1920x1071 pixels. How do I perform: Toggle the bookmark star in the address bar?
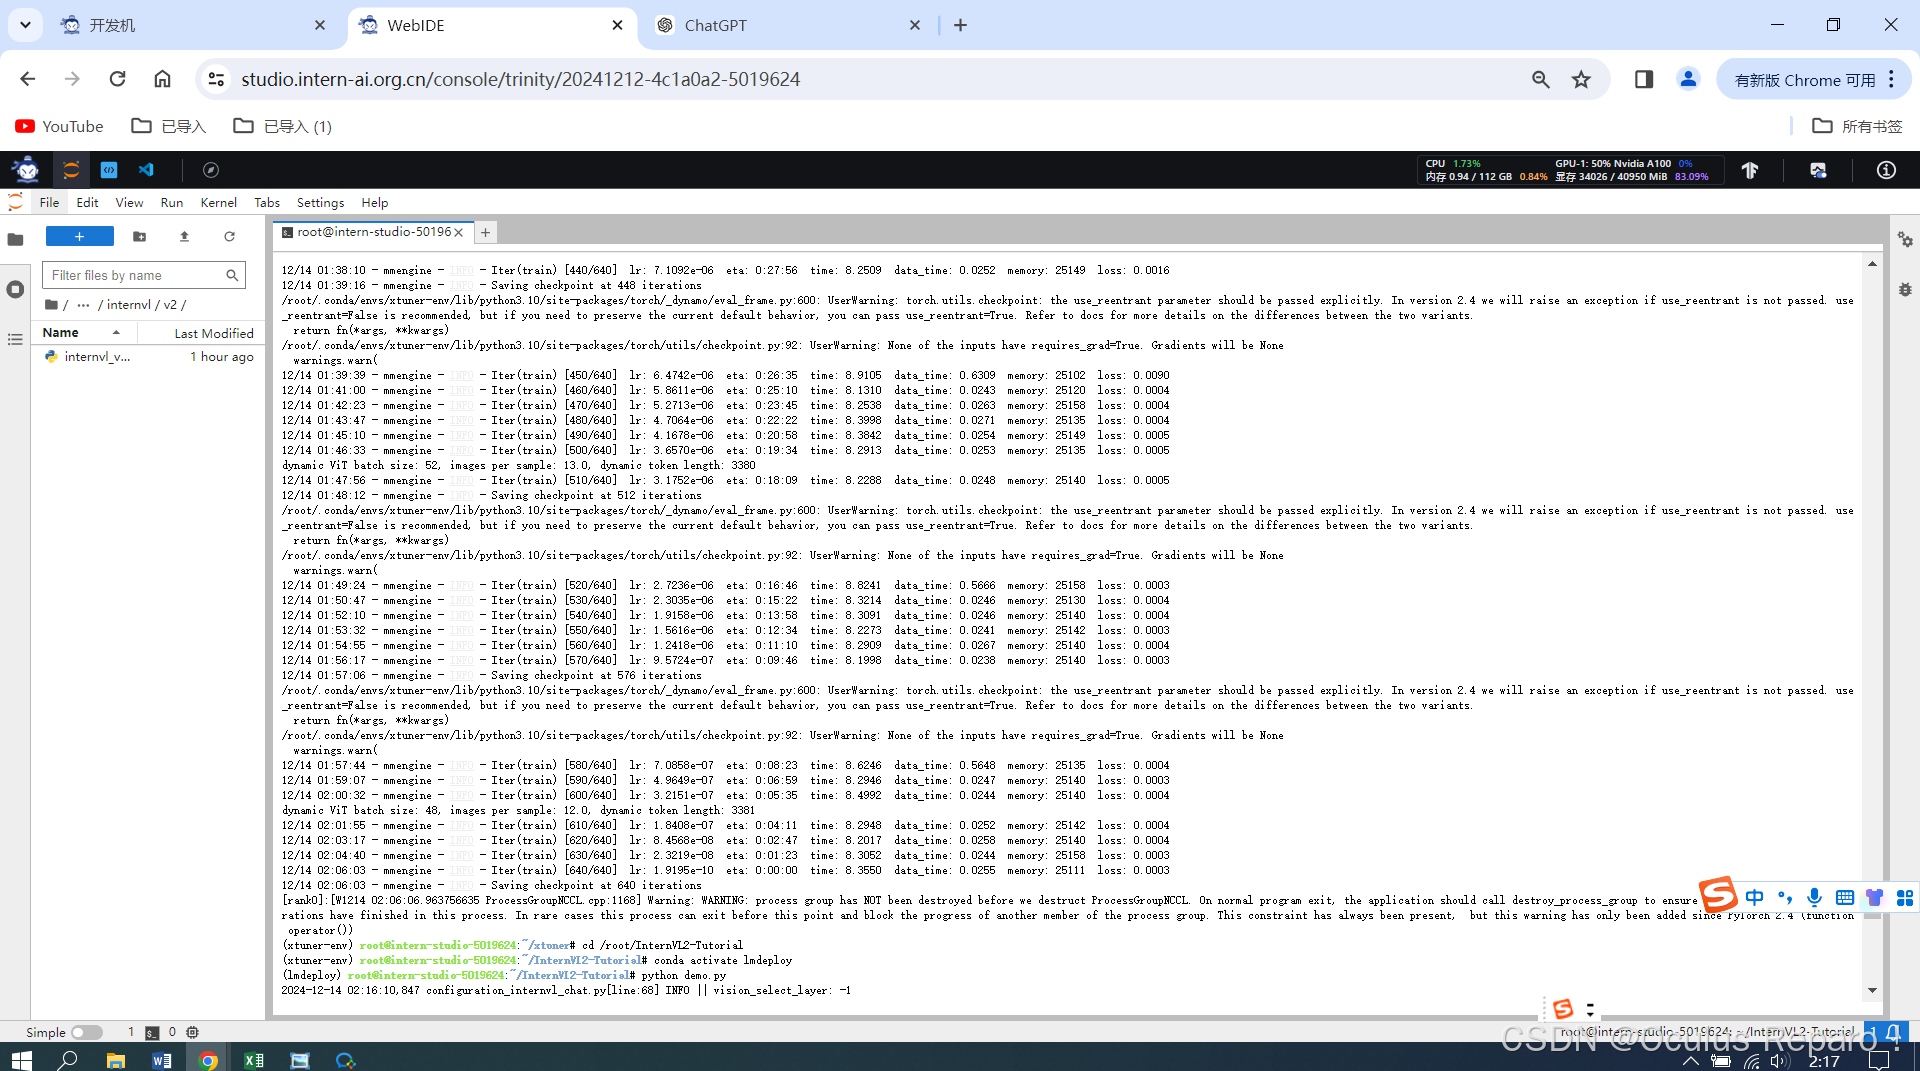(x=1581, y=79)
